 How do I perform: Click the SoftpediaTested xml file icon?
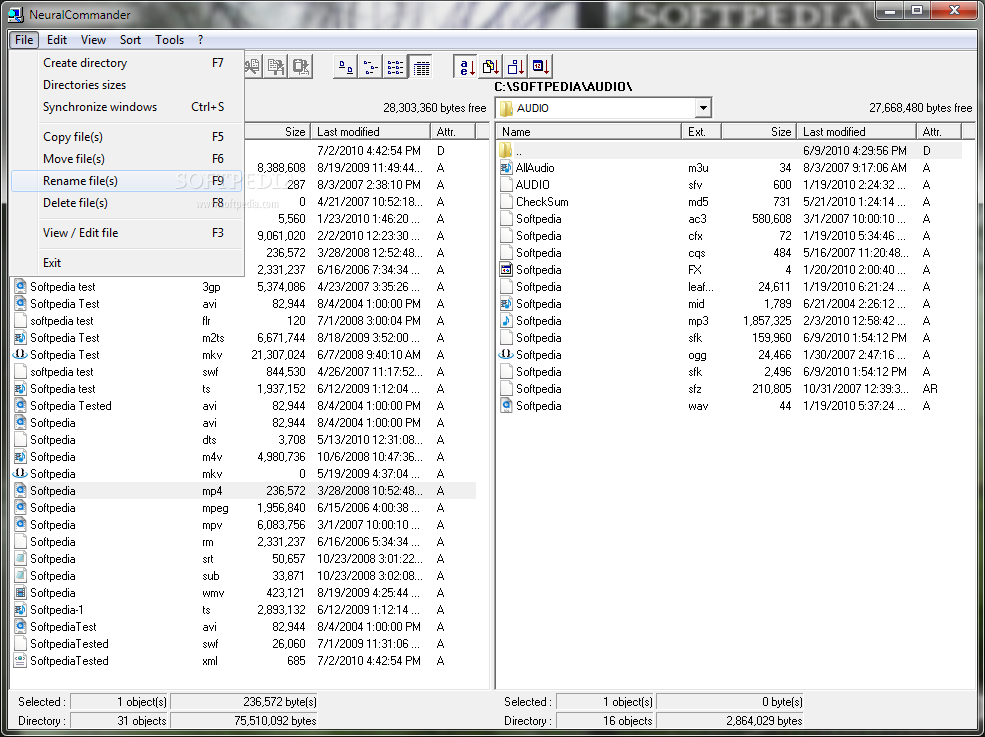click(20, 660)
